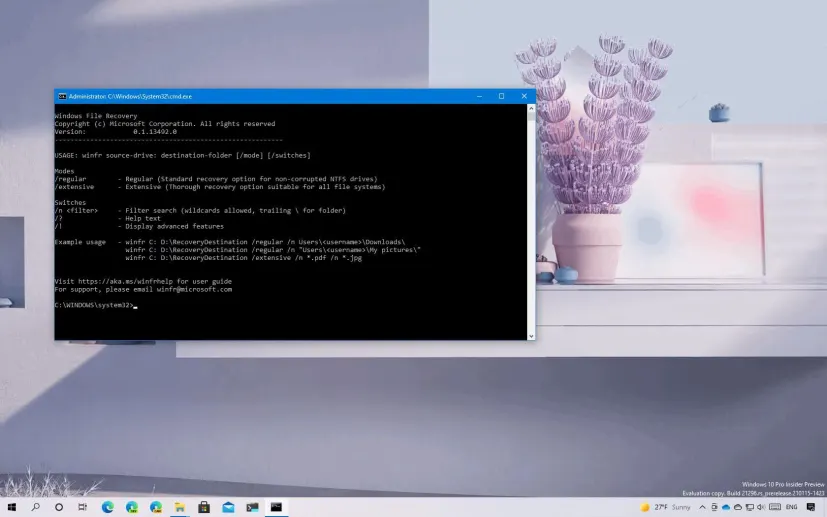
Task: Maximize the Command Prompt window
Action: [x=502, y=97]
